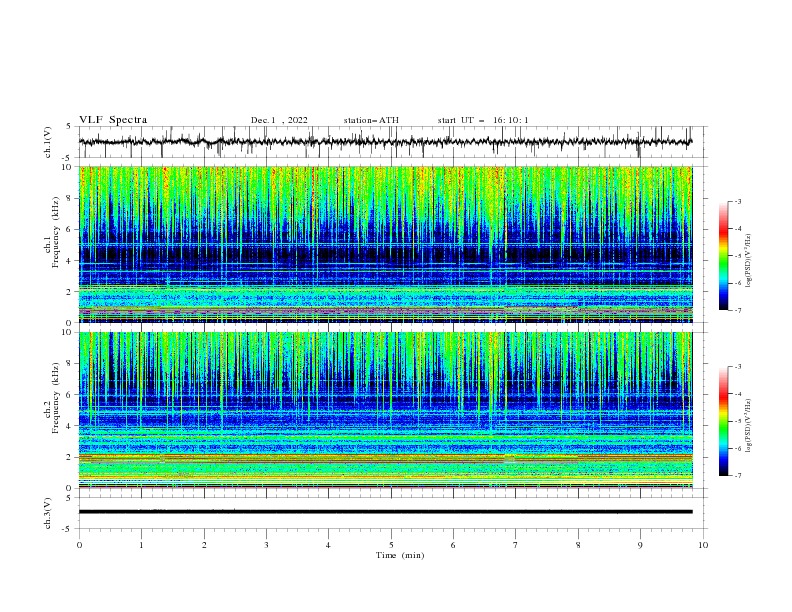
Task: Click time axis tick label "5"
Action: (x=391, y=545)
